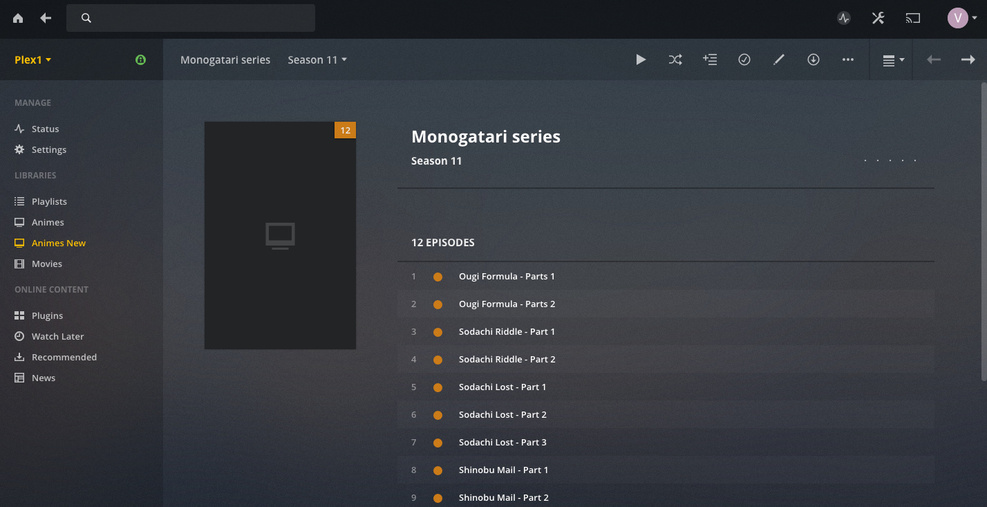This screenshot has width=987, height=507.
Task: Open episode Sodachi Riddle - Part 2
Action: click(507, 360)
